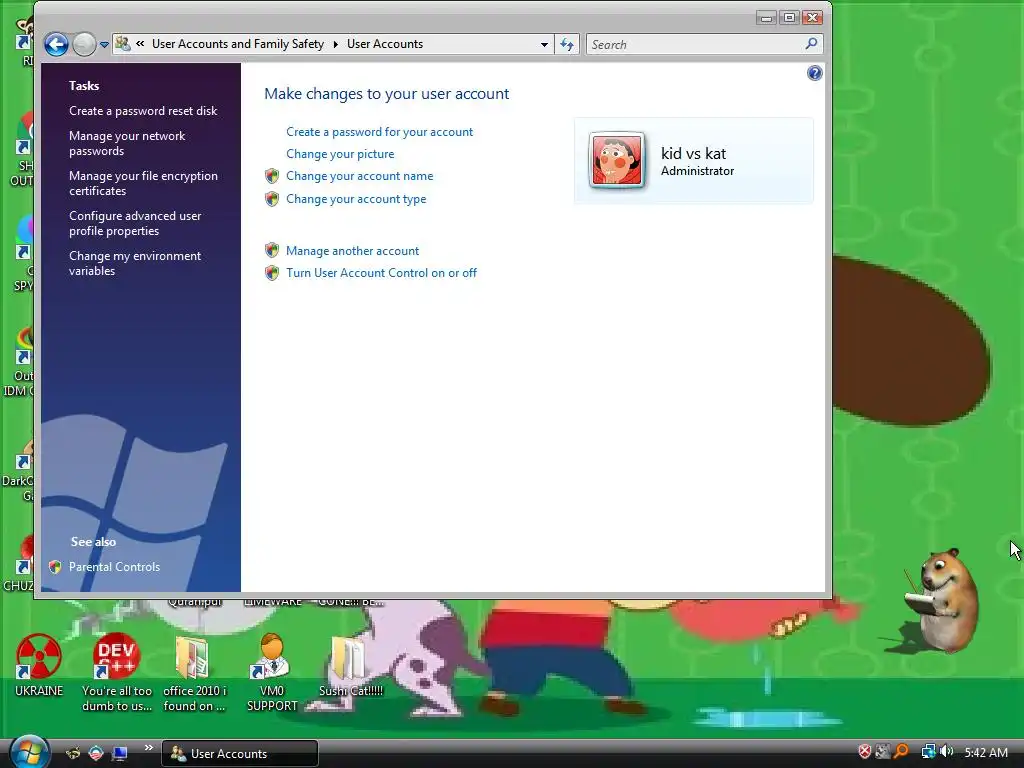Screen dimensions: 1024x768
Task: Minimize the User Accounts window
Action: click(x=767, y=18)
